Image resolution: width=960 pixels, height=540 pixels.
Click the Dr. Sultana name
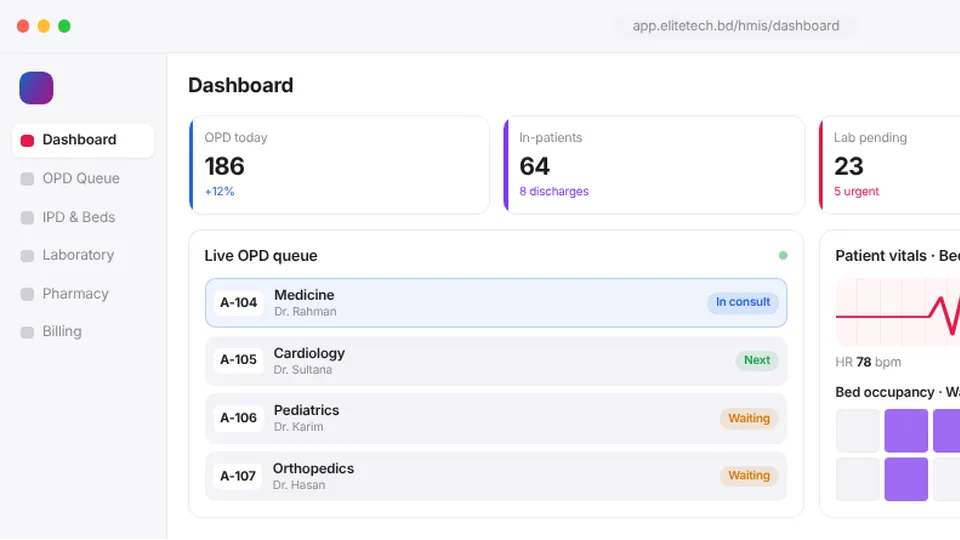pos(302,370)
